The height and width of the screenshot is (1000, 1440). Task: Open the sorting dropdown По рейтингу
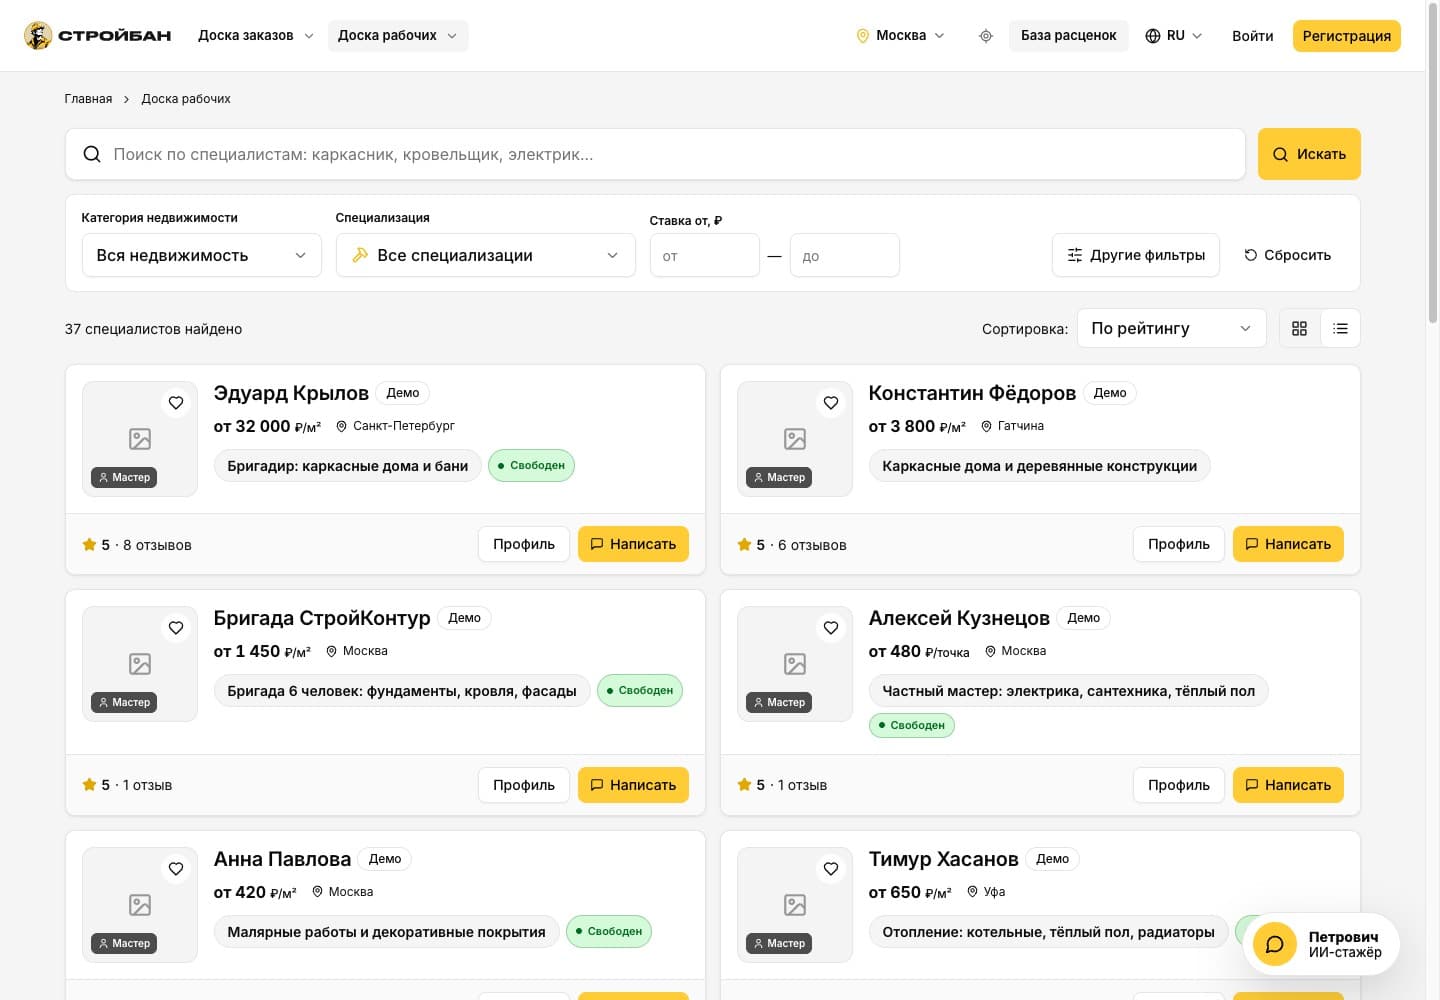click(1172, 328)
